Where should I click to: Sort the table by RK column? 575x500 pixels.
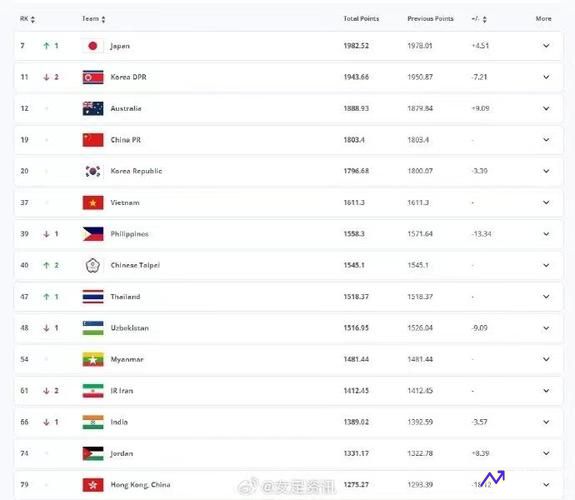28,19
